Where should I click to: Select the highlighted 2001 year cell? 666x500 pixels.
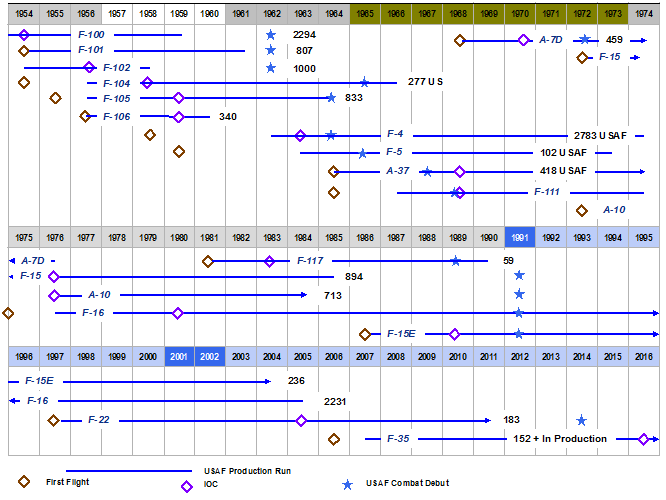(179, 356)
